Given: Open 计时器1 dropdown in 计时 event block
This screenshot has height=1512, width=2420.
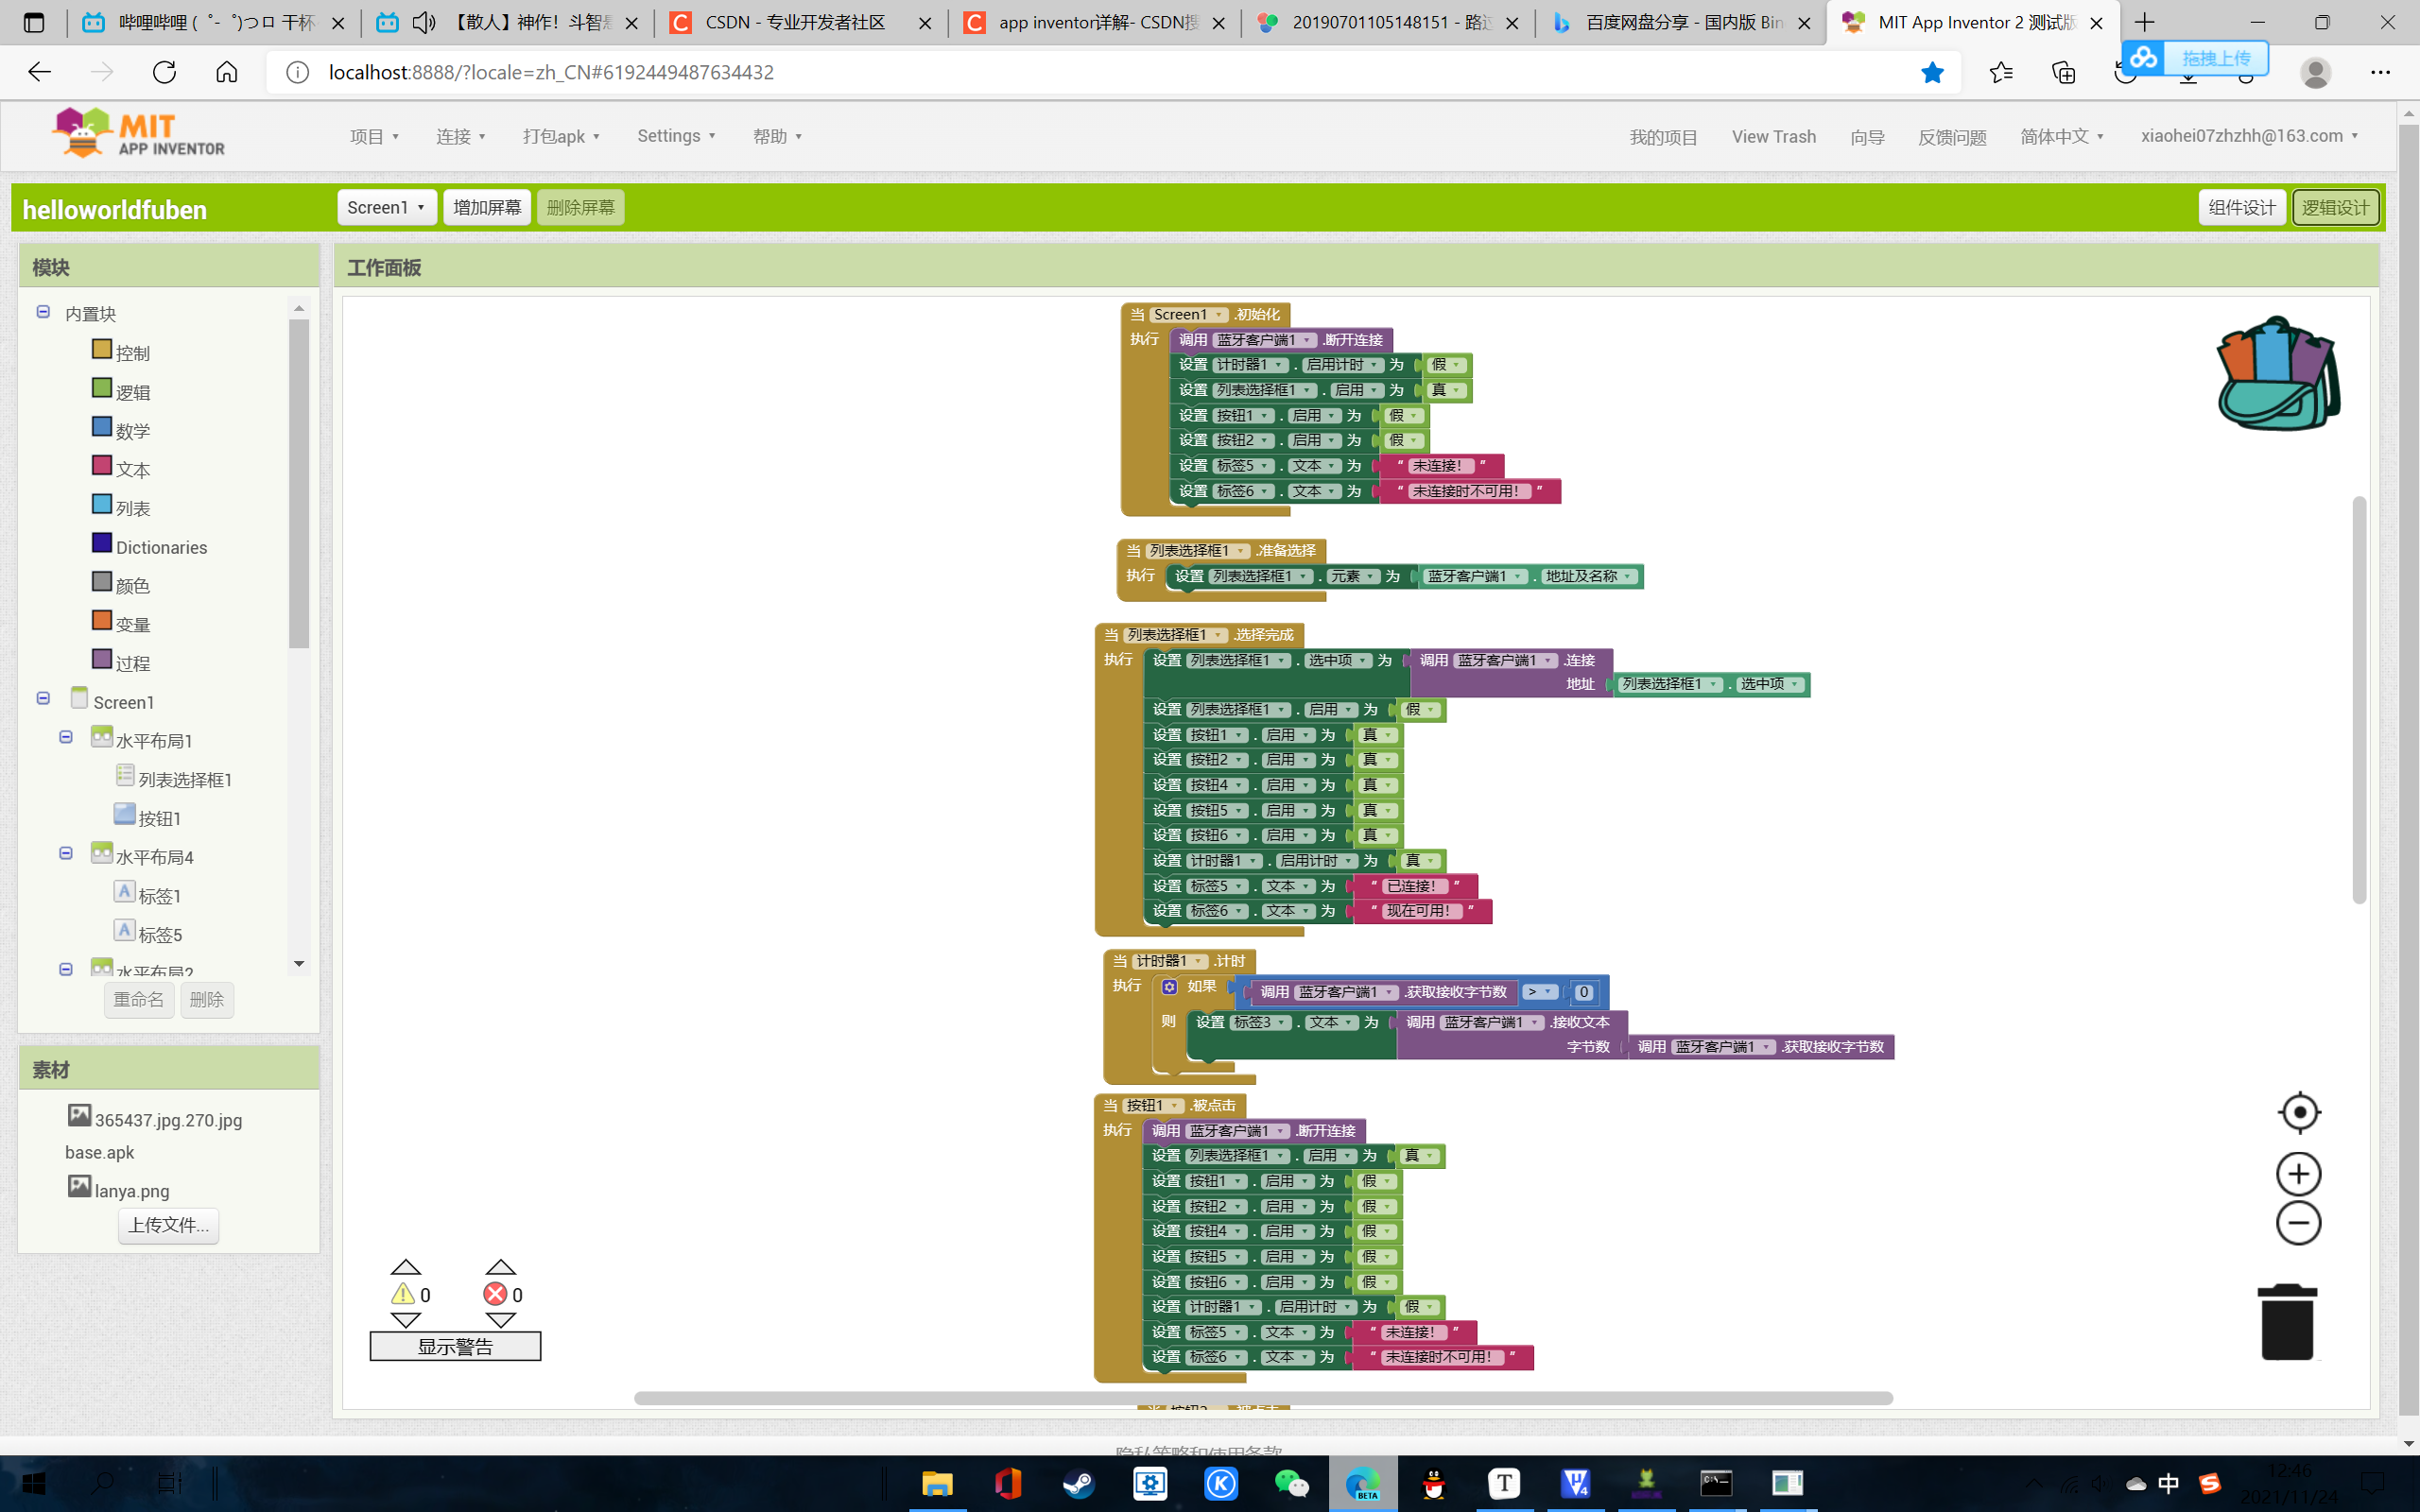Looking at the screenshot, I should (x=1169, y=961).
